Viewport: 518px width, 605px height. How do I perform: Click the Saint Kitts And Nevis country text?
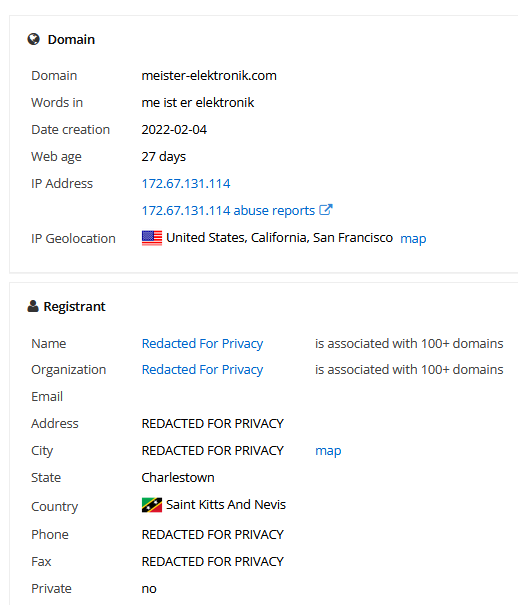(x=226, y=505)
